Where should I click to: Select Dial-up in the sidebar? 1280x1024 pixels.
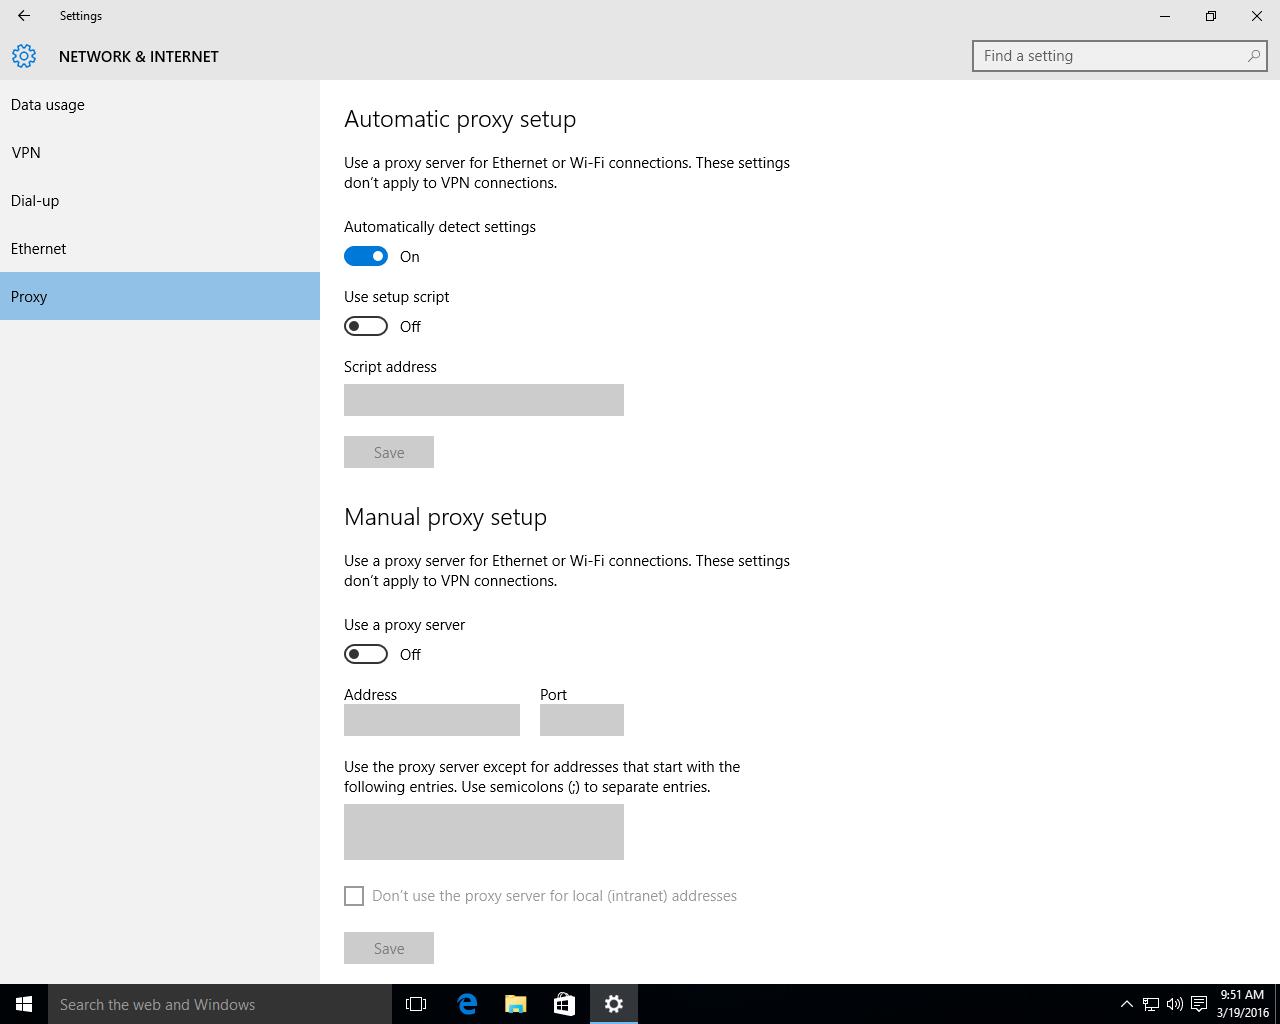coord(160,200)
